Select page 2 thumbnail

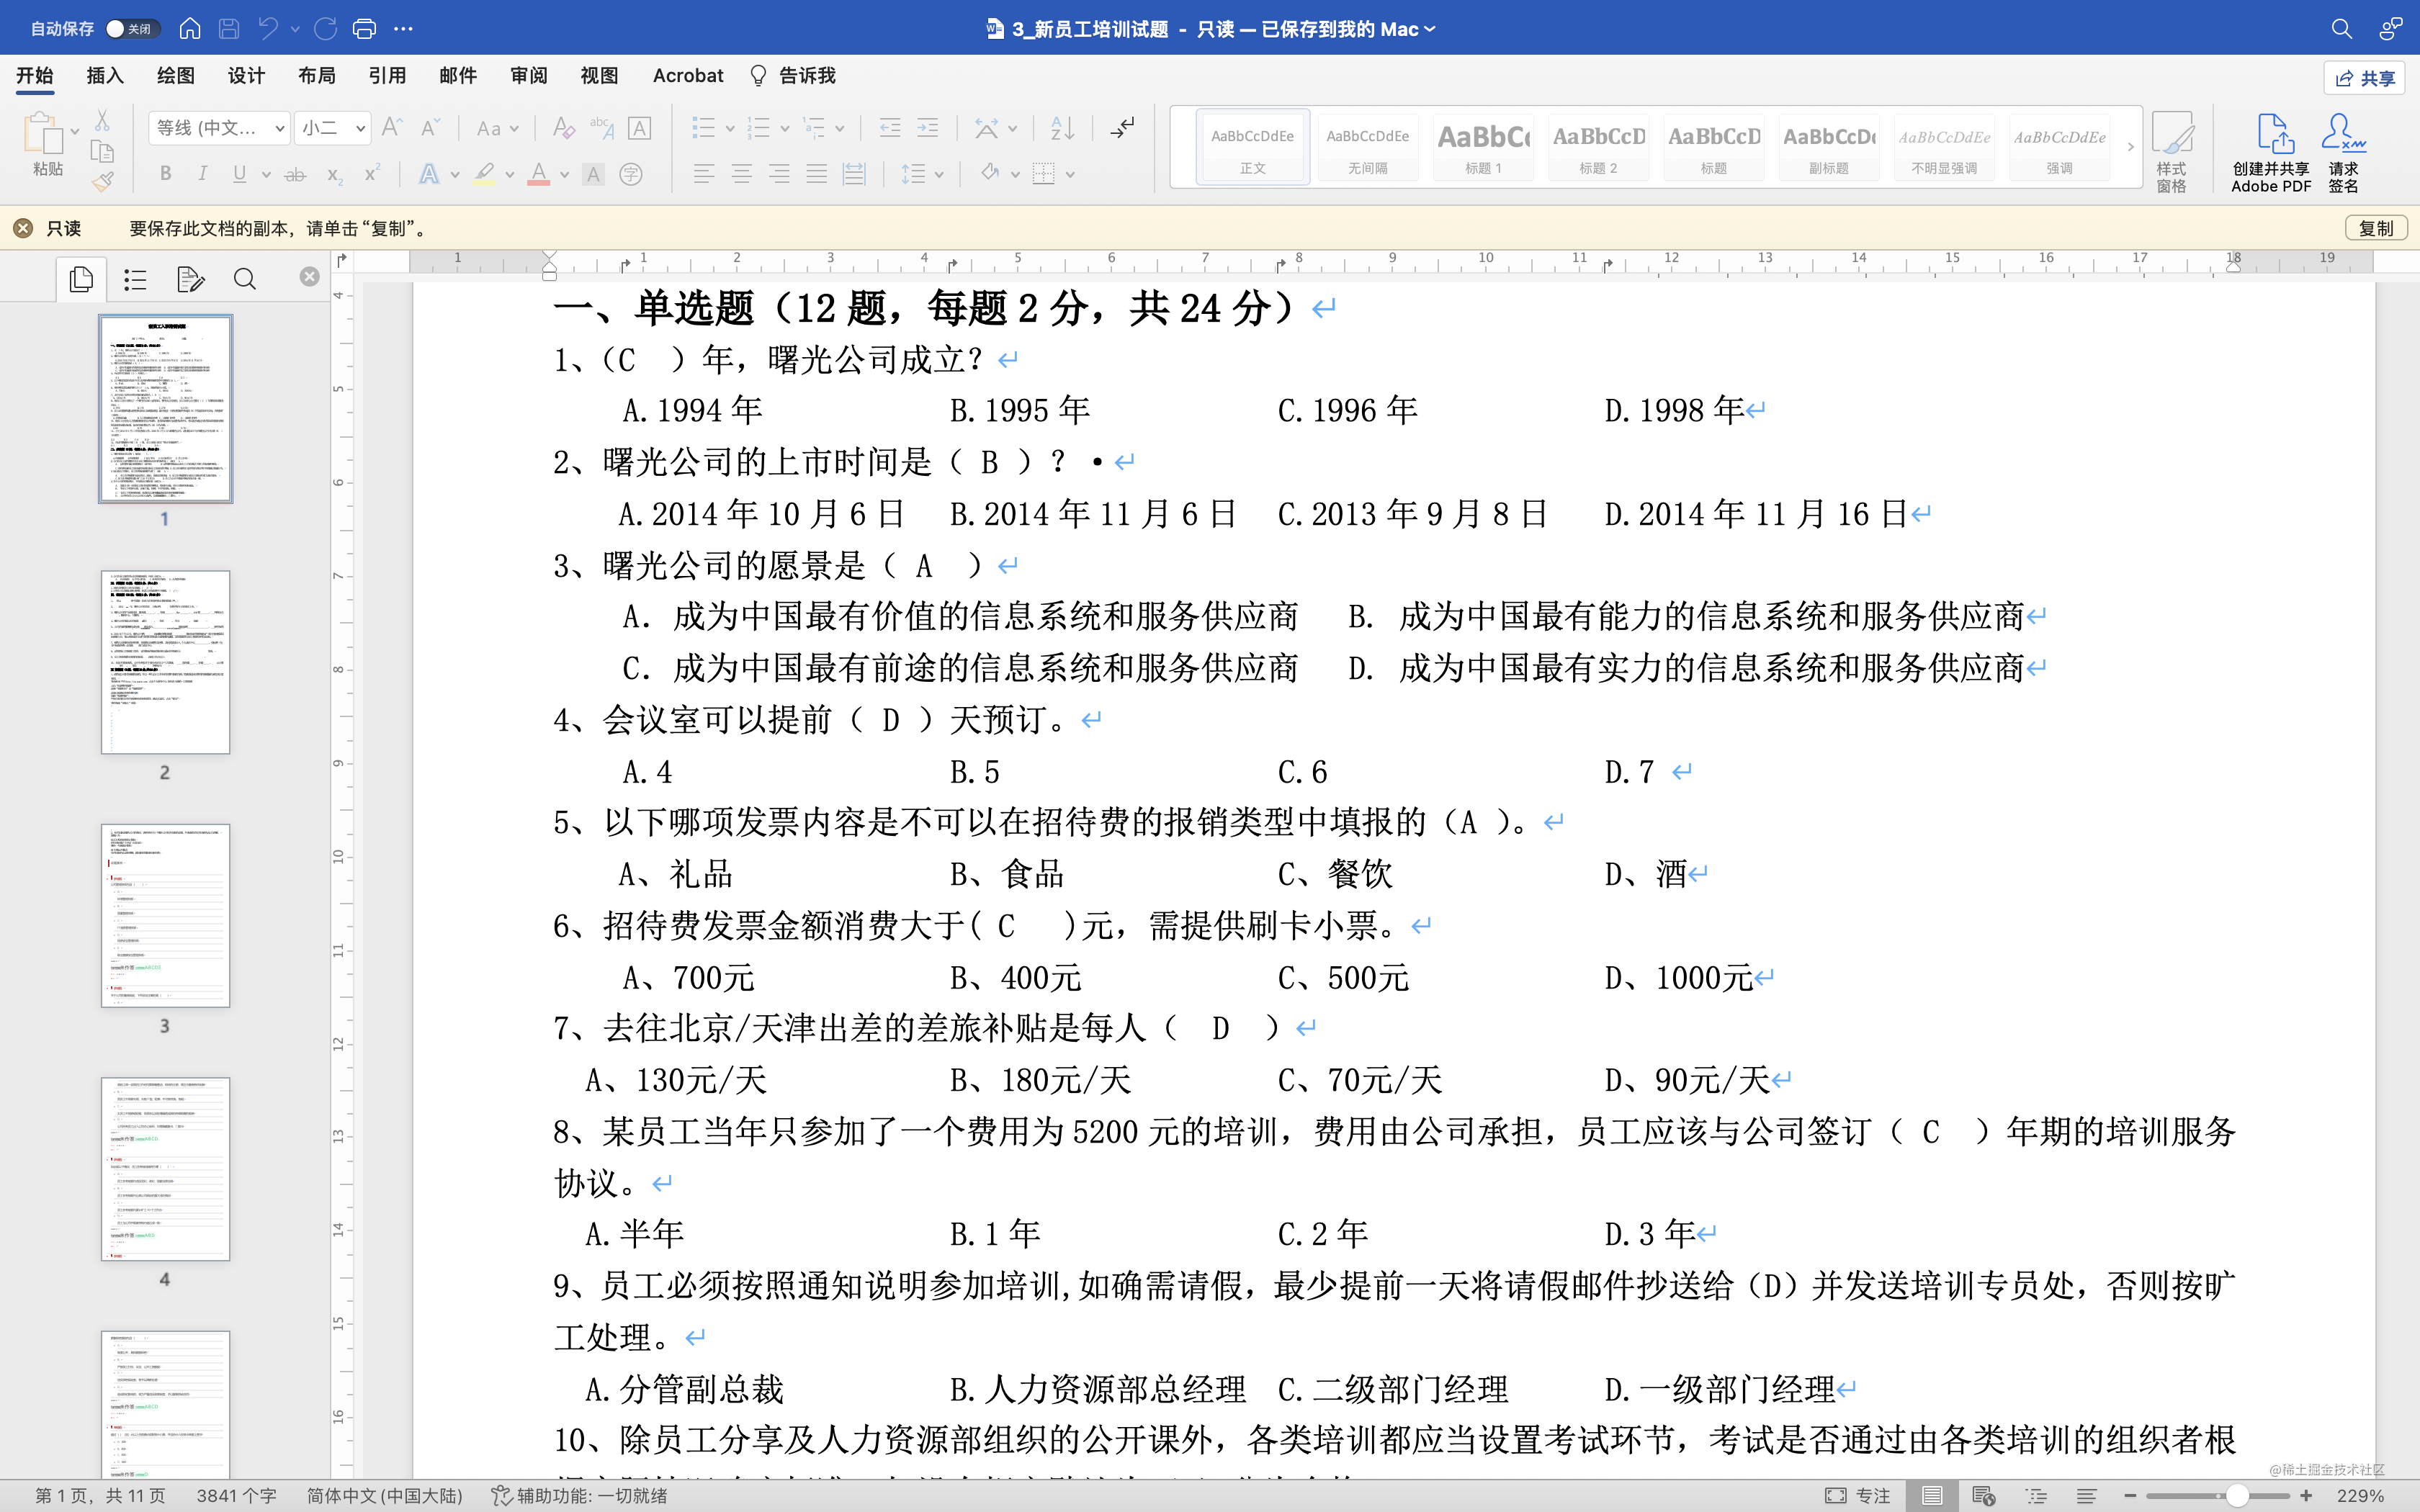(x=165, y=662)
